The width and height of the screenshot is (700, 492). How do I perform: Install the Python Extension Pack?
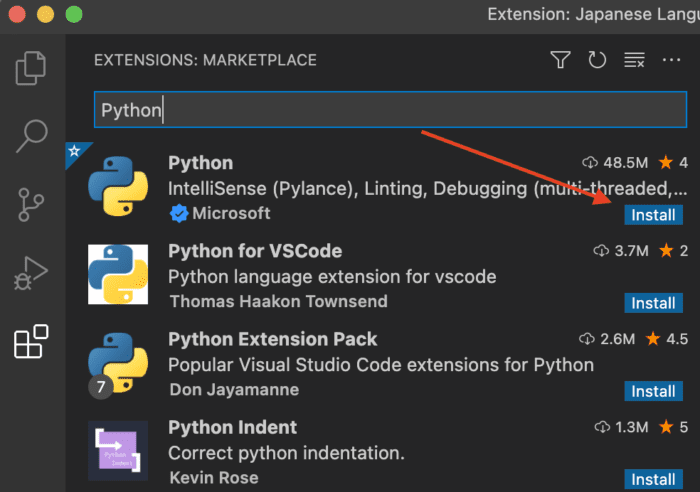click(653, 391)
